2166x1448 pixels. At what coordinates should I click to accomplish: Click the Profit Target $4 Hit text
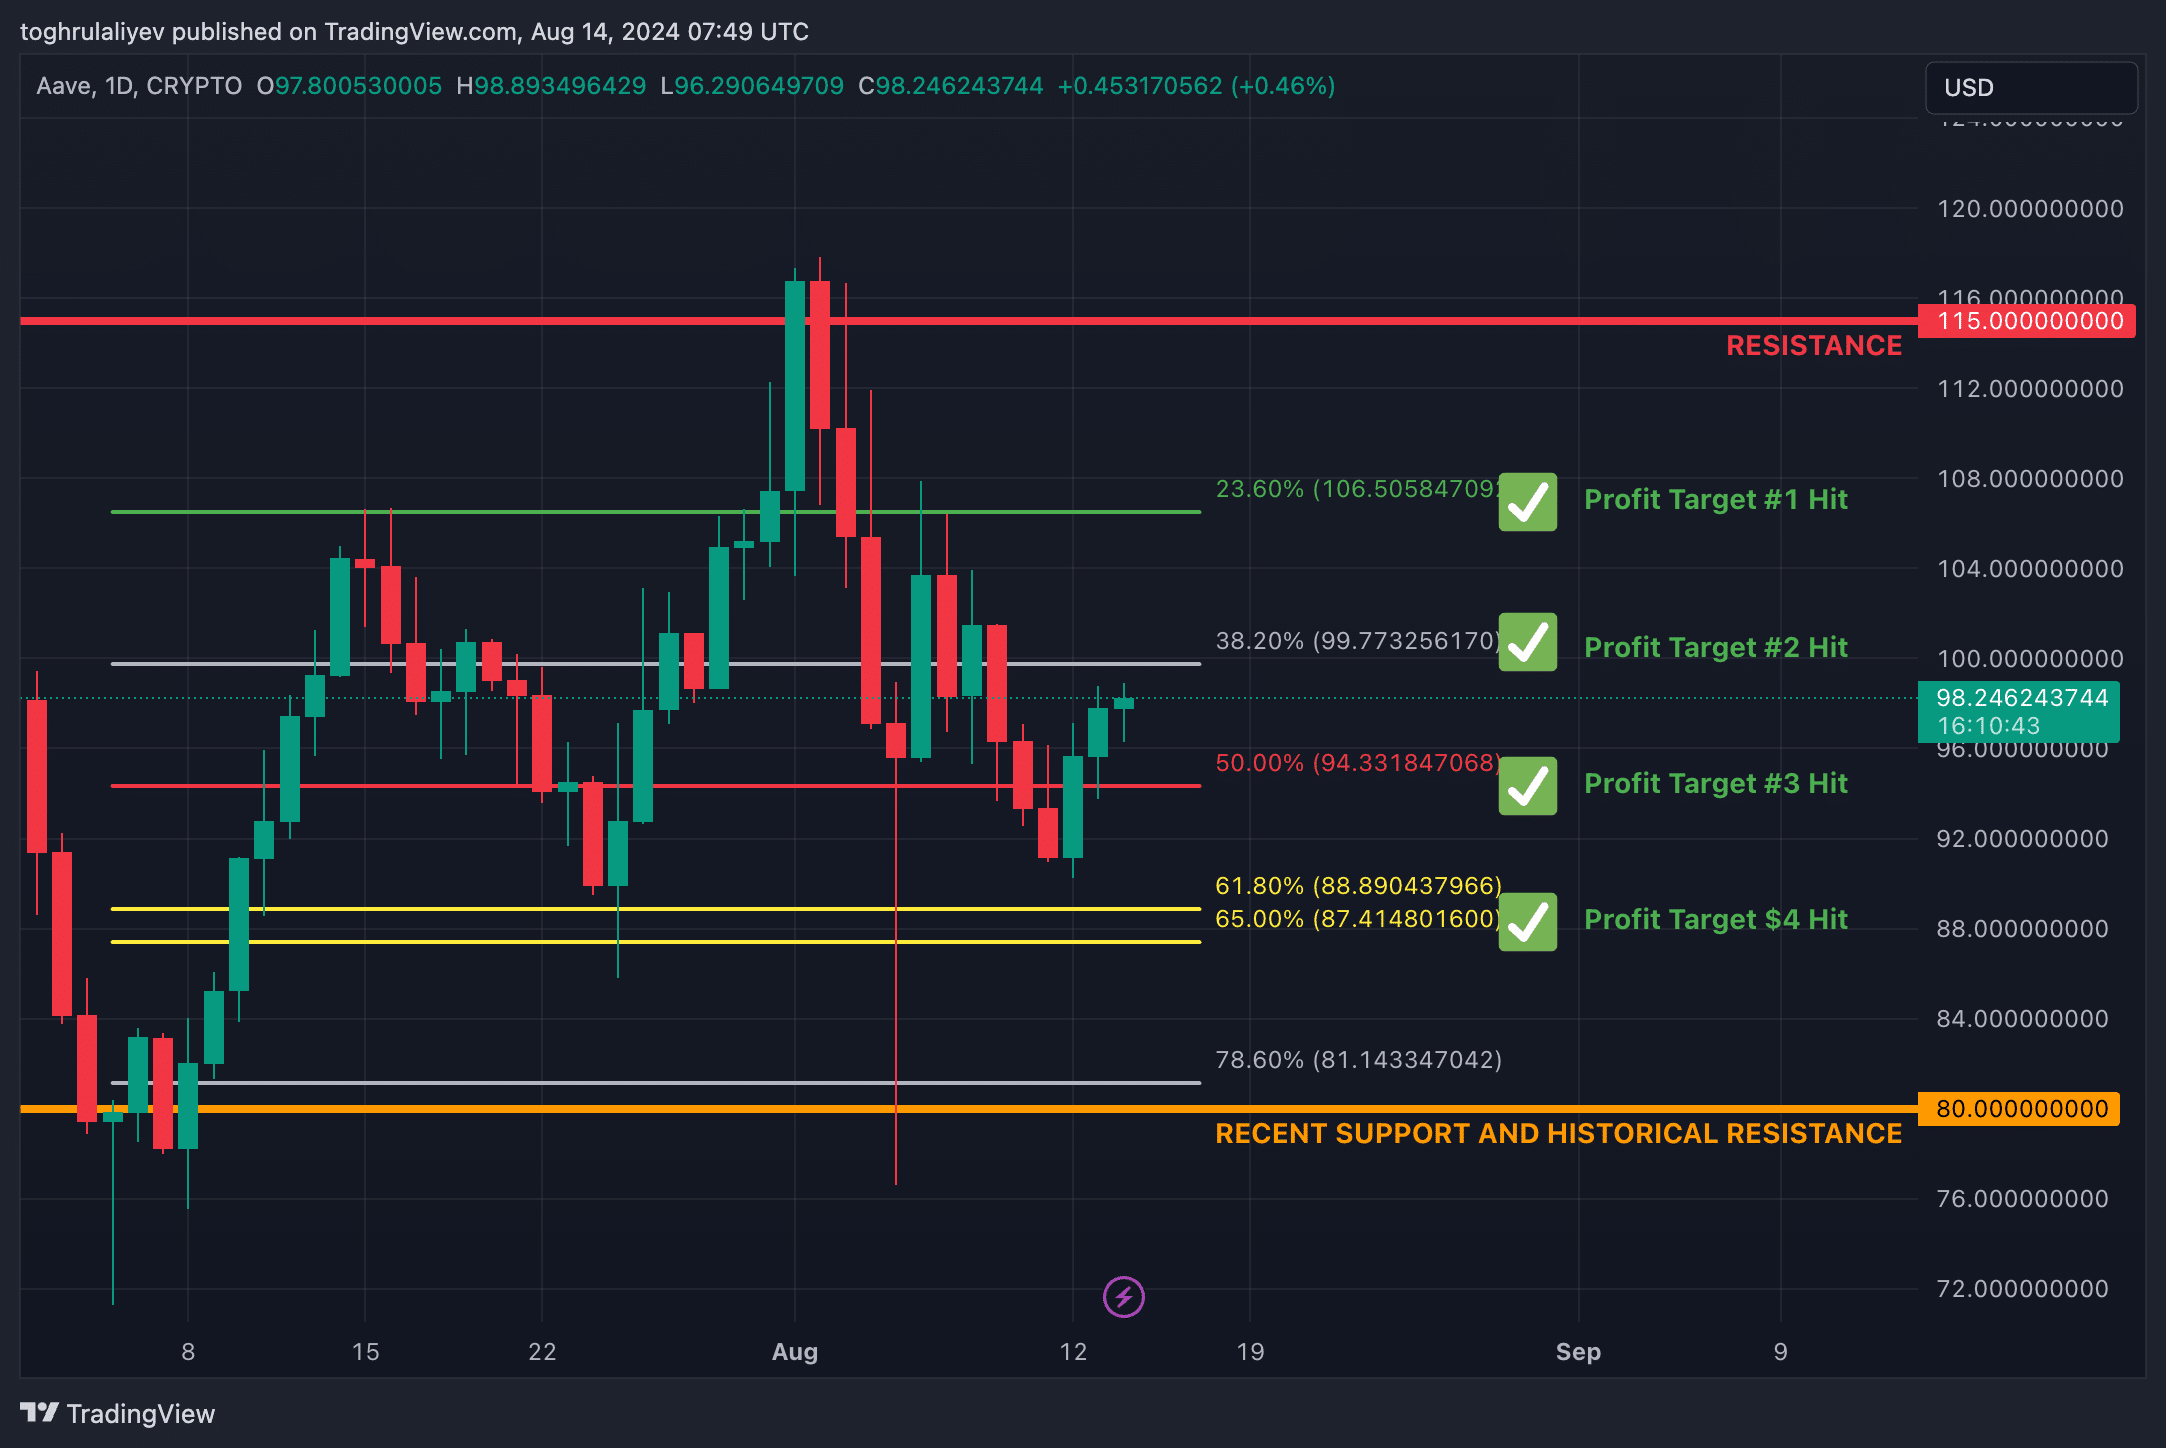click(x=1716, y=920)
